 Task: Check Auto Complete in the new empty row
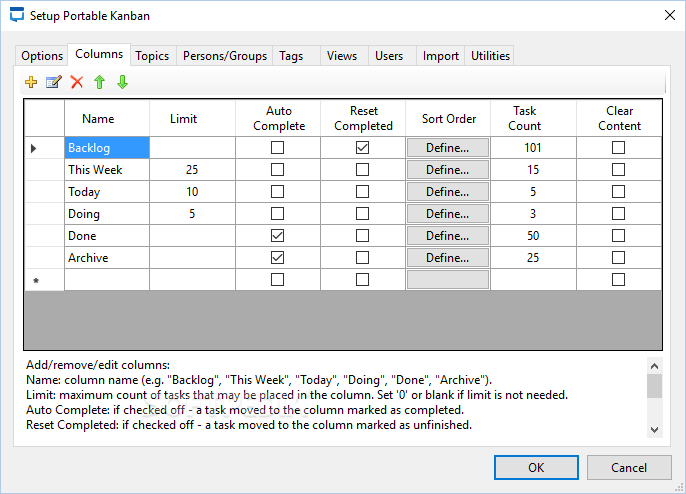(277, 279)
